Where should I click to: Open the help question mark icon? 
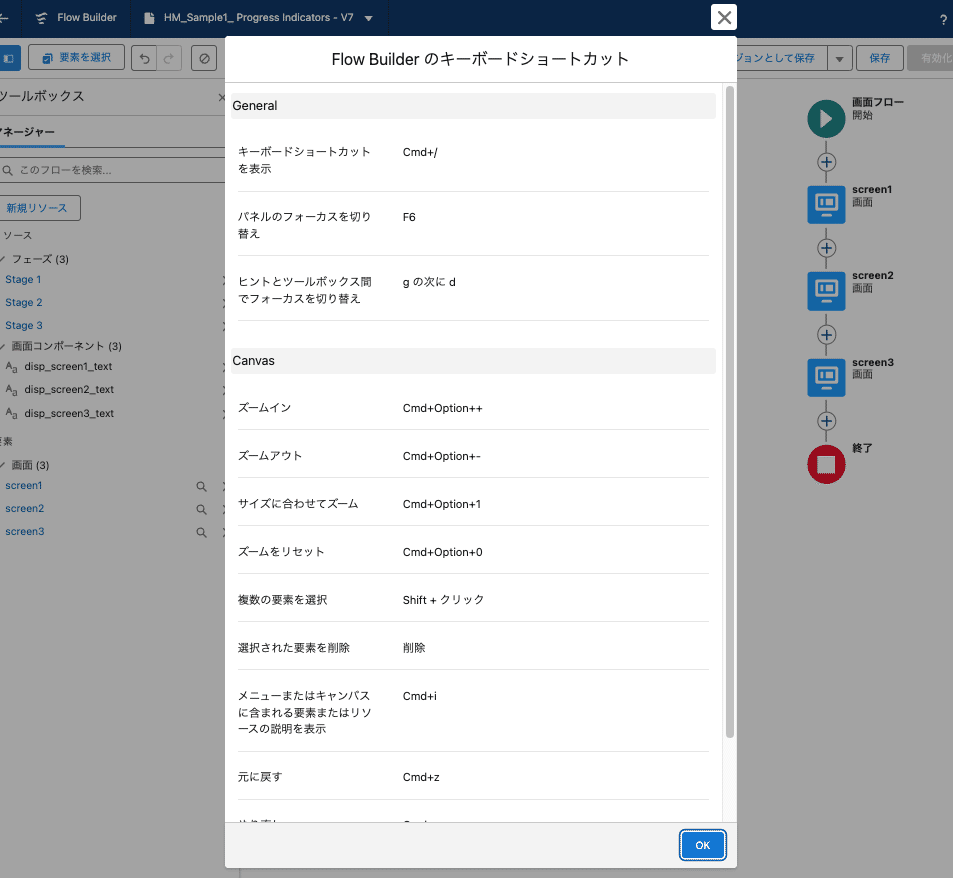(x=943, y=20)
